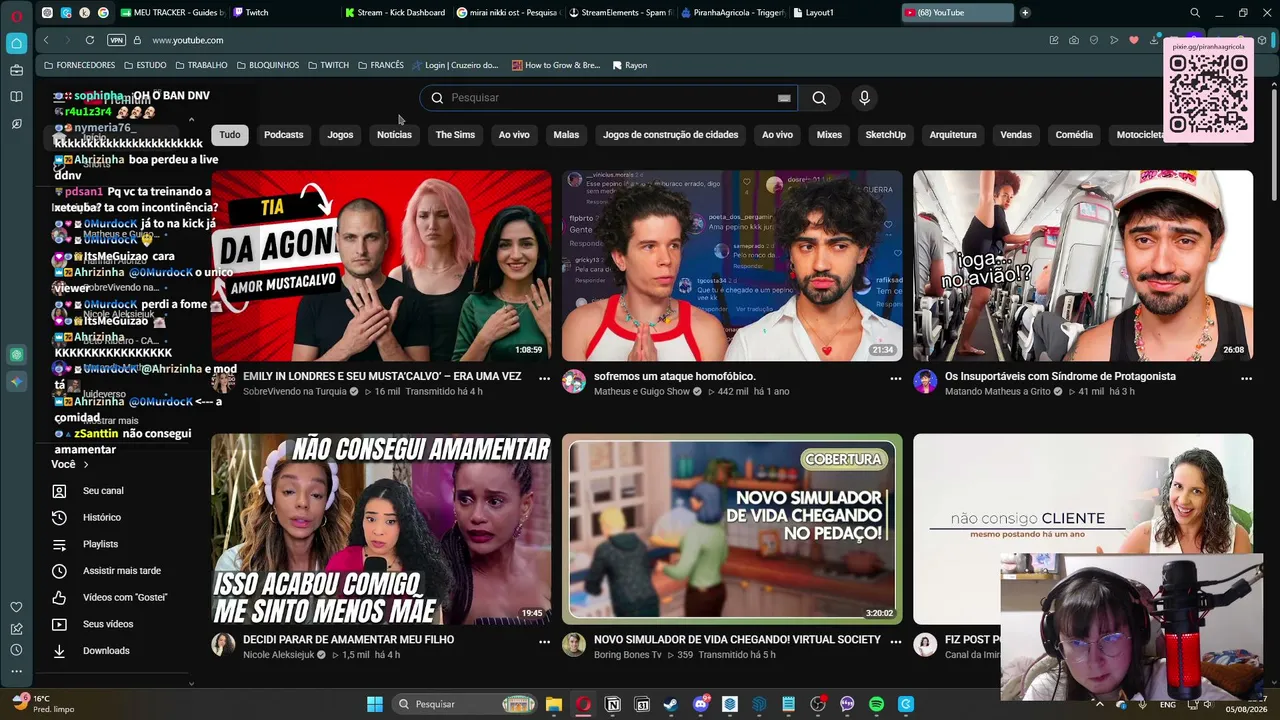Open the Virtual Society livestream thumbnail
The height and width of the screenshot is (720, 1280).
click(732, 528)
